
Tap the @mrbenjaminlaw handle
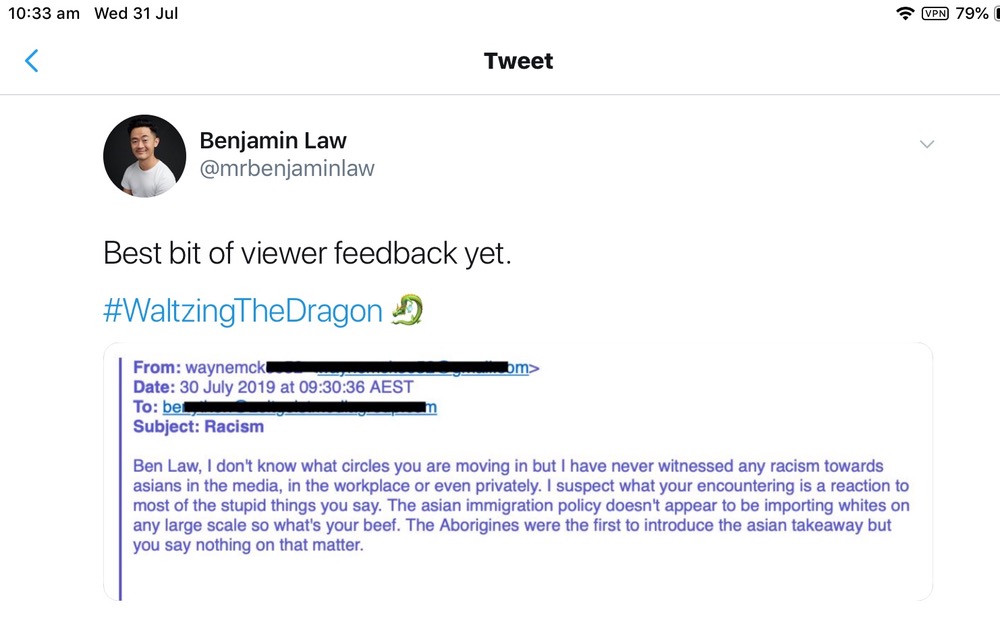pos(287,168)
